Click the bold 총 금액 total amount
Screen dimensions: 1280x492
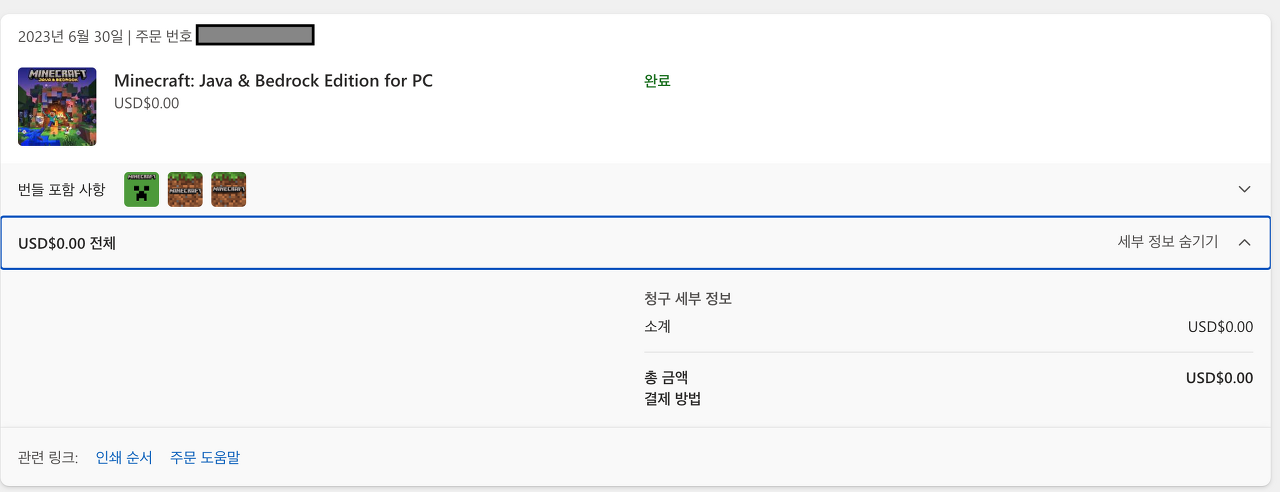(1219, 378)
